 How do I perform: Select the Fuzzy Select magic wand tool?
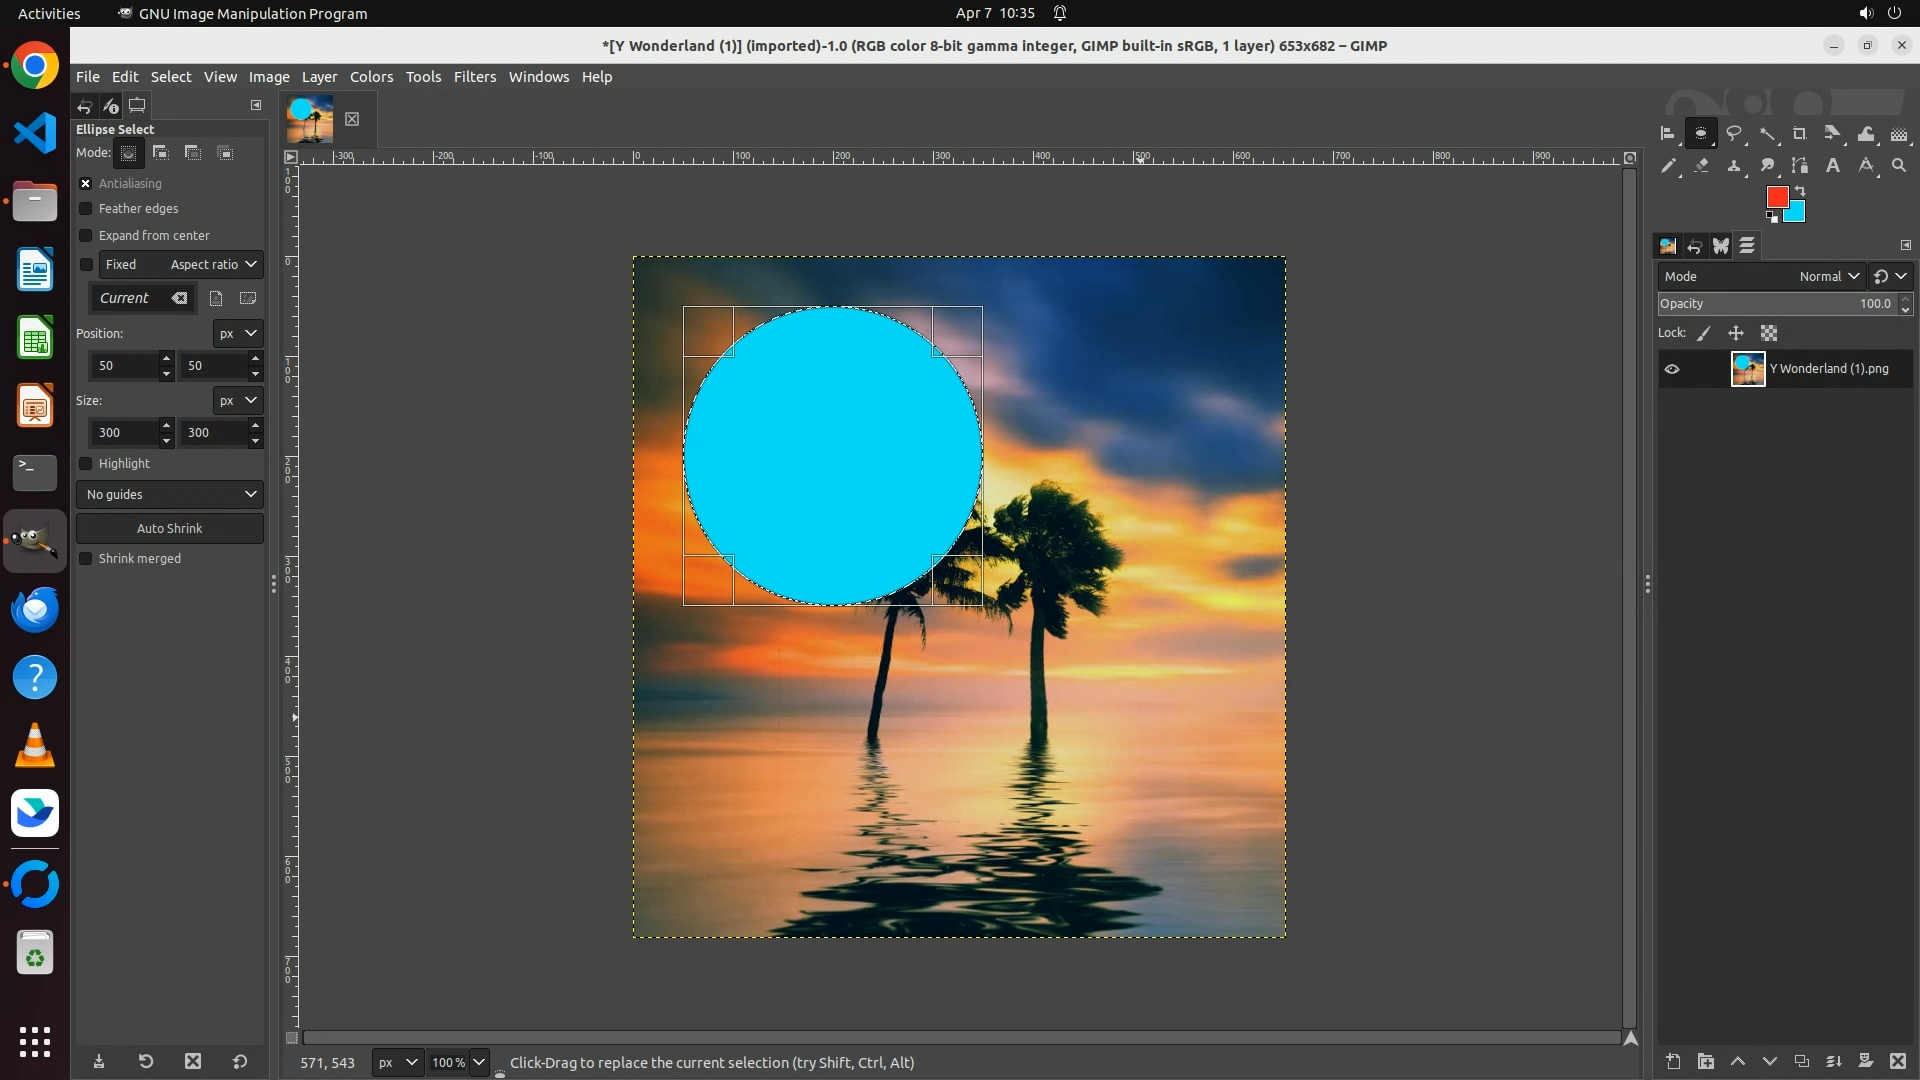click(x=1768, y=134)
